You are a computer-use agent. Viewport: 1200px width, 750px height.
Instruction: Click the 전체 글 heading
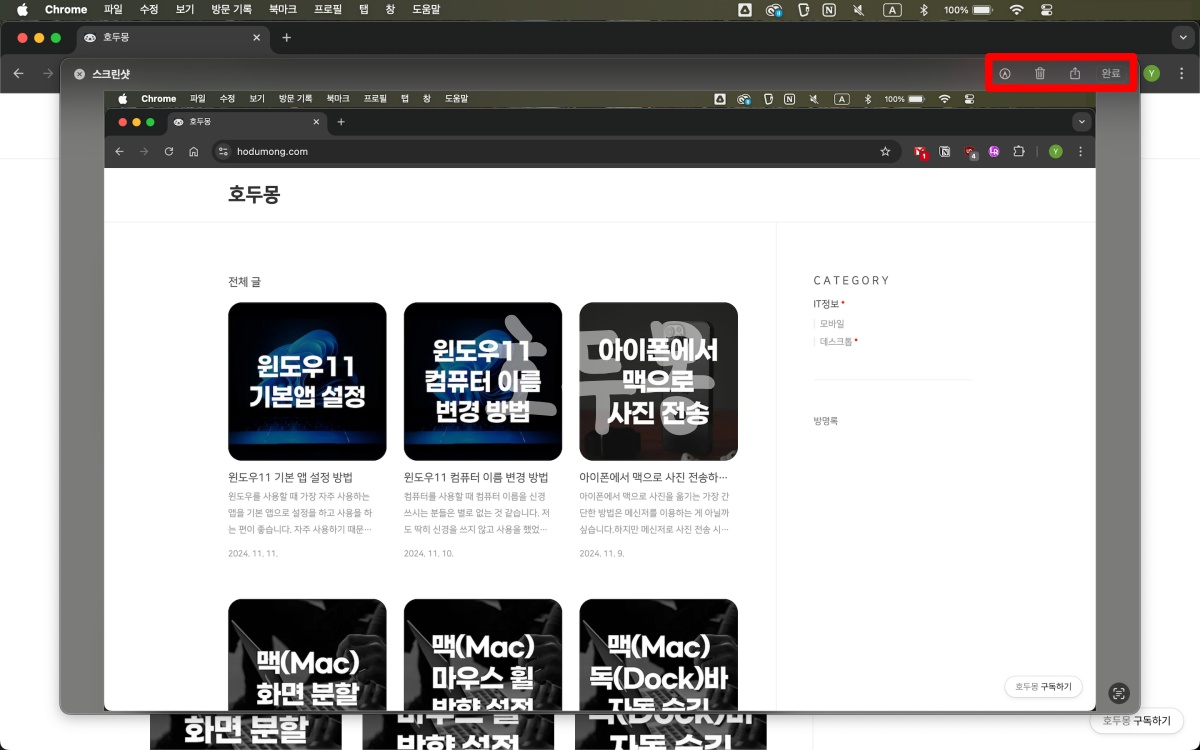(x=244, y=282)
